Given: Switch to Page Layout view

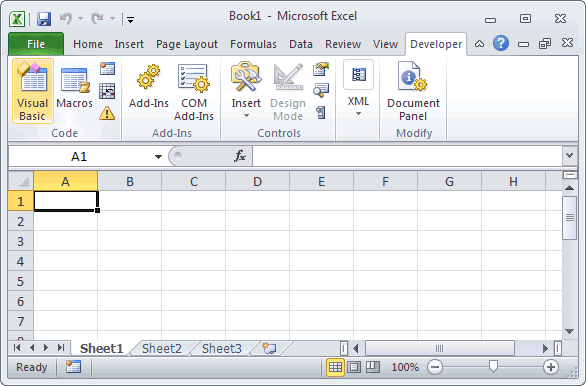Looking at the screenshot, I should pos(354,367).
